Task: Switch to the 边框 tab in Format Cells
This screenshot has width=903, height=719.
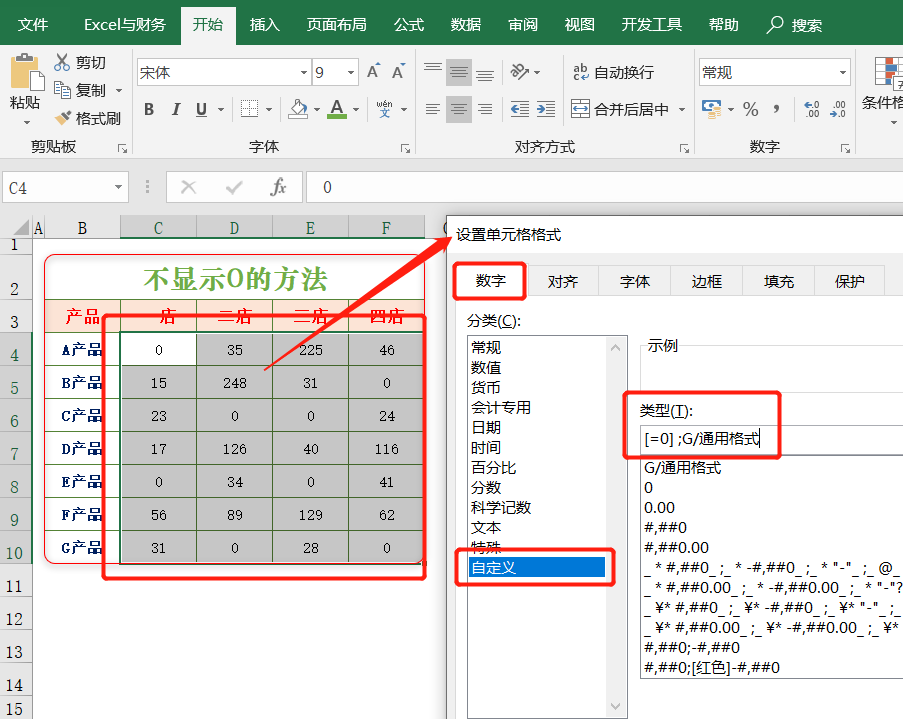Action: coord(706,282)
